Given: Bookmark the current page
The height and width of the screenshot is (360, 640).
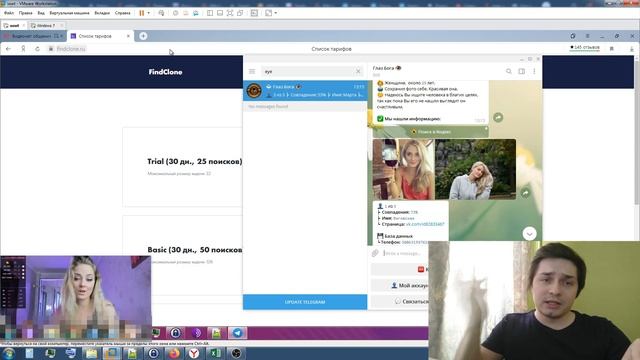Looking at the screenshot, I should (611, 49).
